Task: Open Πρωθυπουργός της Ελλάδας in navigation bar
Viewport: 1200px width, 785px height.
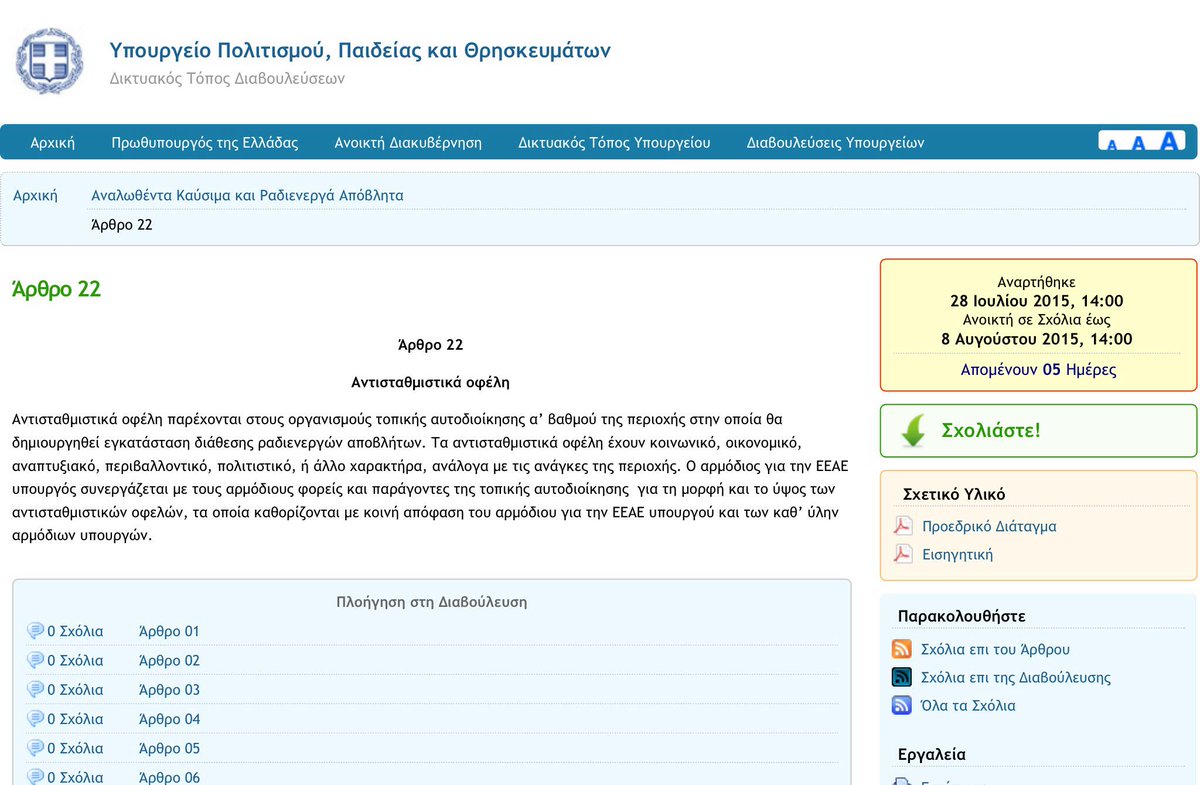Action: click(205, 142)
